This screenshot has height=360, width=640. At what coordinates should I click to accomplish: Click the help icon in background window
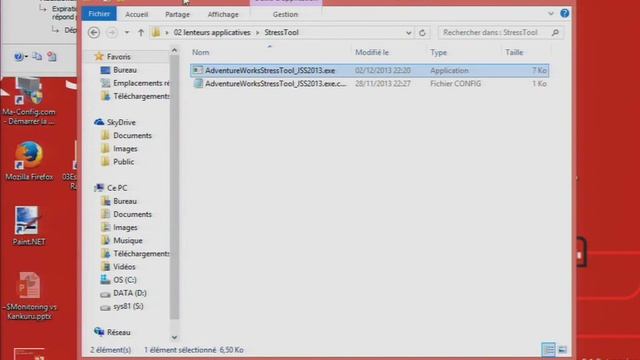pos(18,57)
